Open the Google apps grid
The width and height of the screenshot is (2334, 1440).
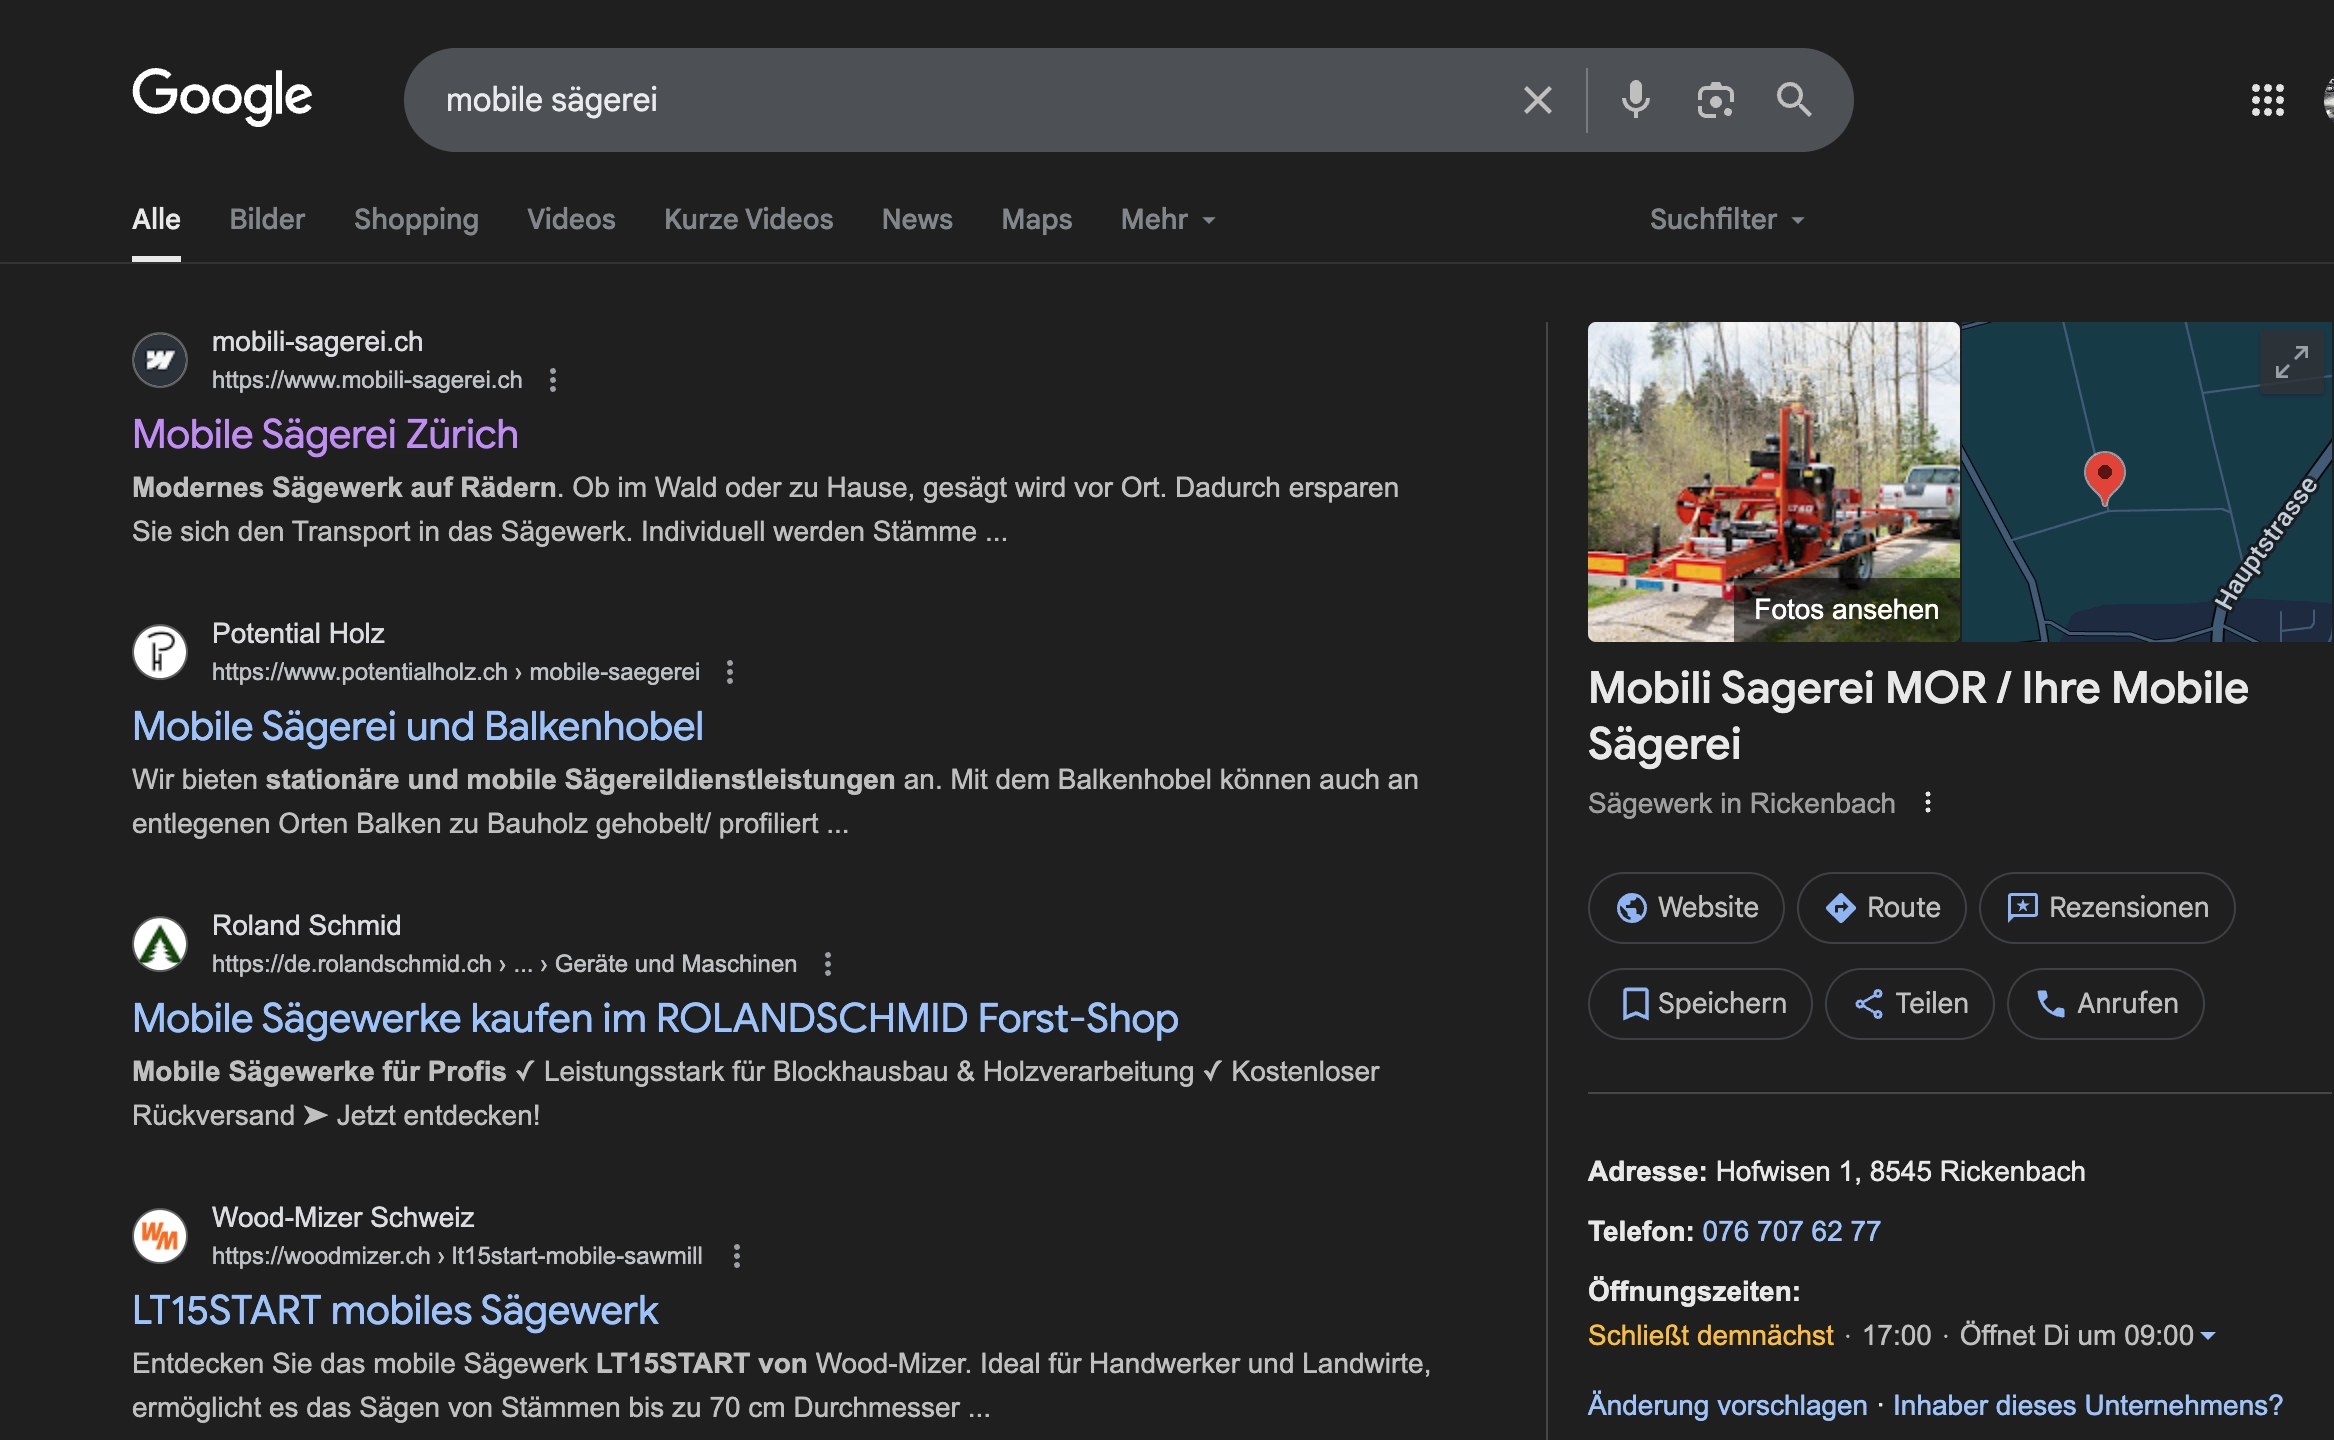pos(2267,100)
